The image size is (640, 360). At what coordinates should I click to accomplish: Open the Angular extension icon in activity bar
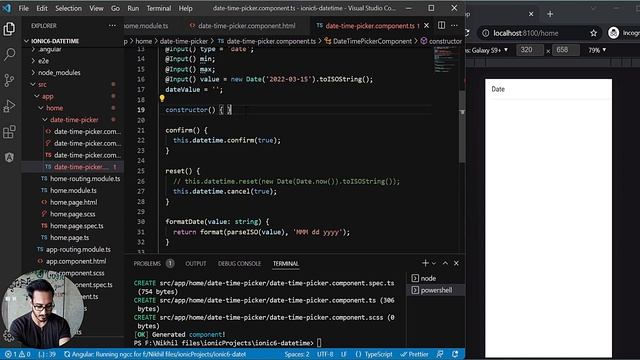click(x=9, y=157)
